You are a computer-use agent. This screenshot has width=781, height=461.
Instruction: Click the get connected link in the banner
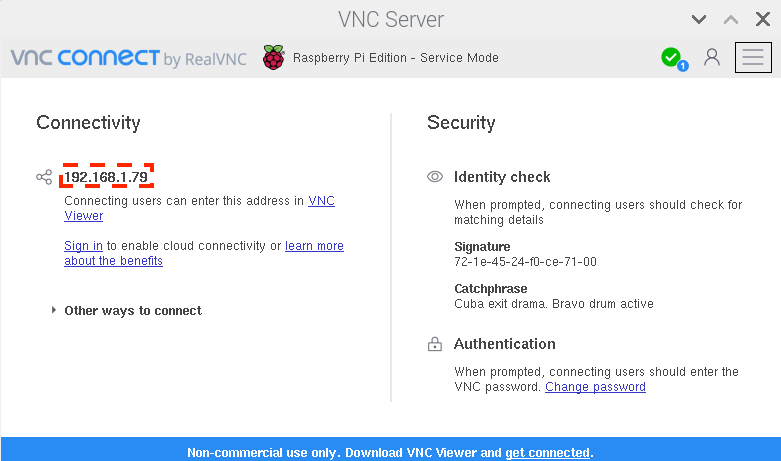tap(547, 453)
